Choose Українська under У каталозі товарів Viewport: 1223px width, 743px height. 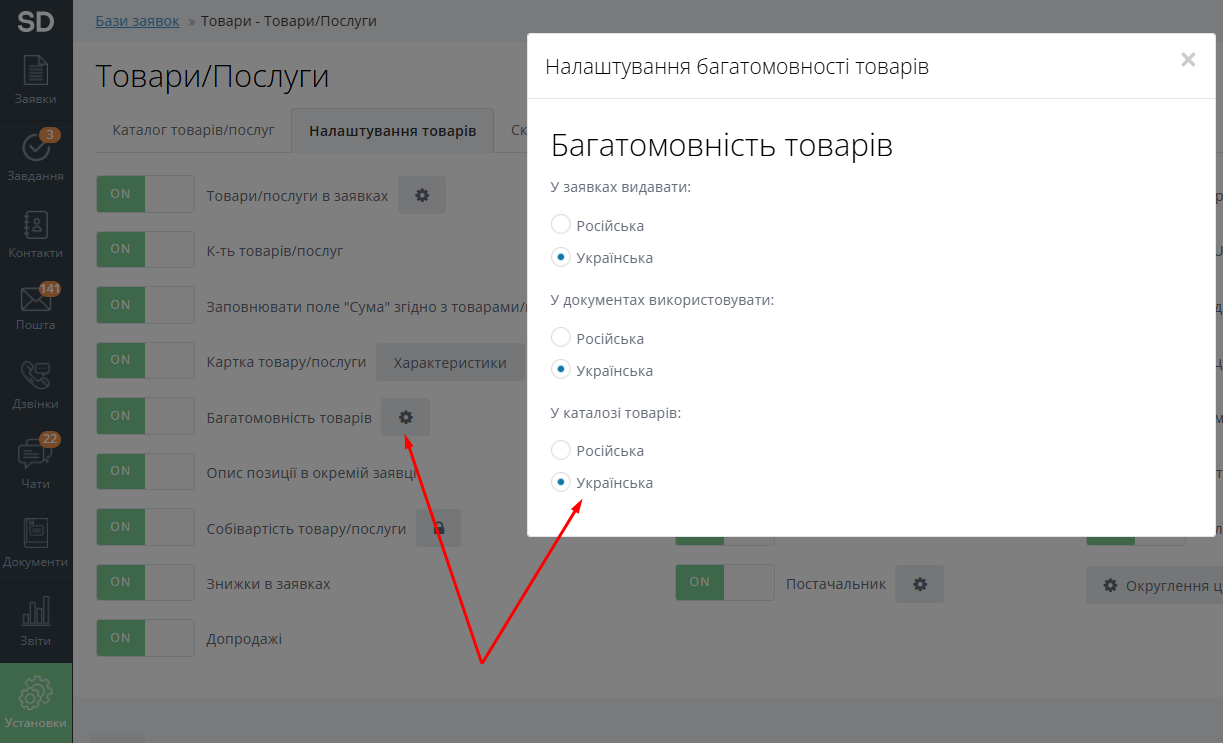[561, 483]
